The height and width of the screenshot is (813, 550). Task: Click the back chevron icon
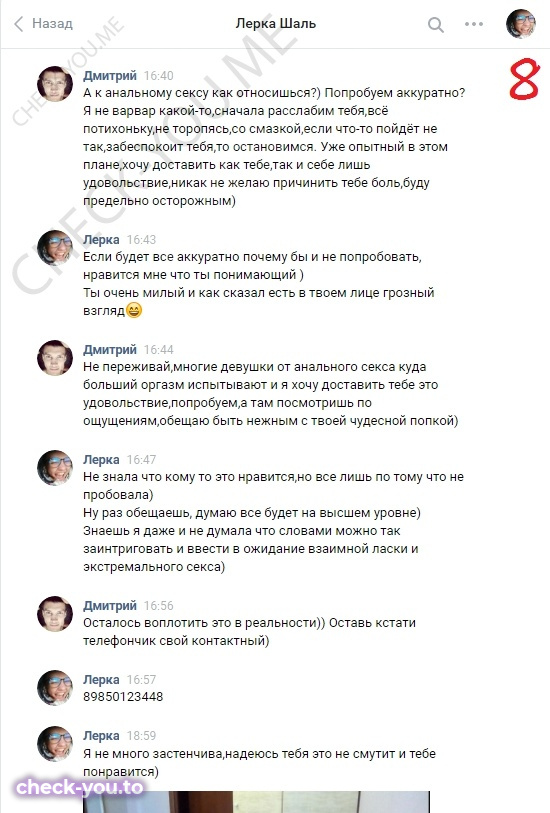coord(19,24)
